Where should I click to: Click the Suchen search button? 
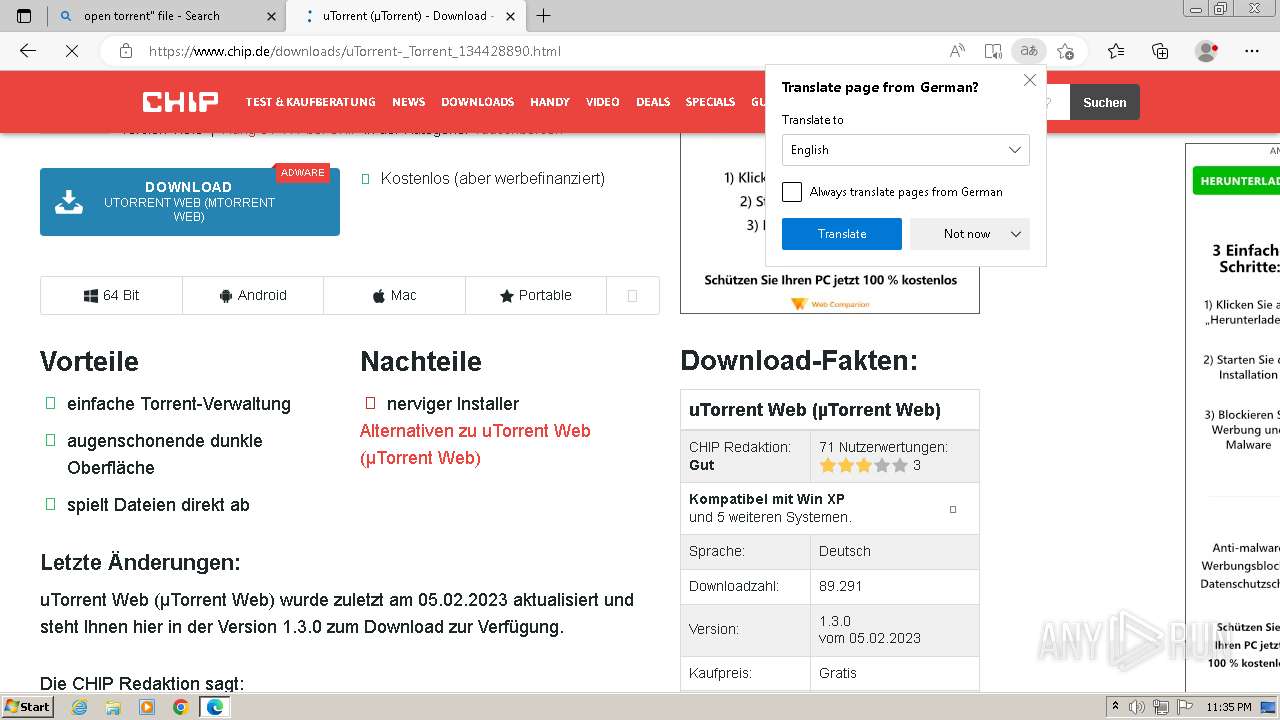click(1104, 102)
